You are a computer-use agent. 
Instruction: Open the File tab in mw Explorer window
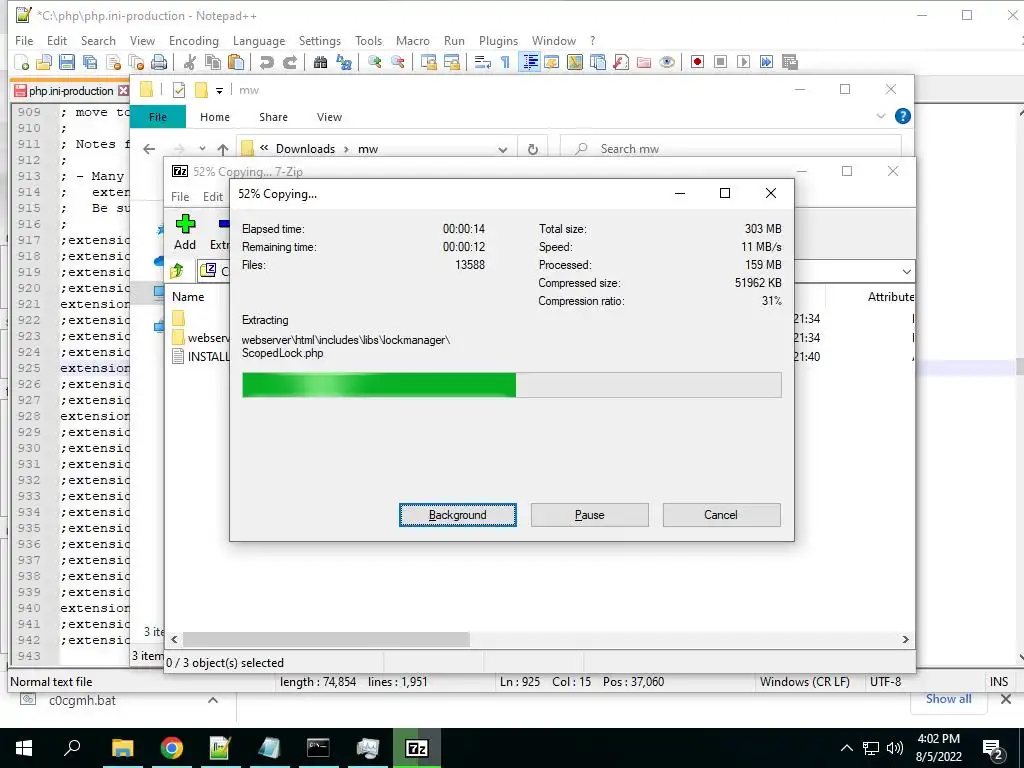click(158, 117)
